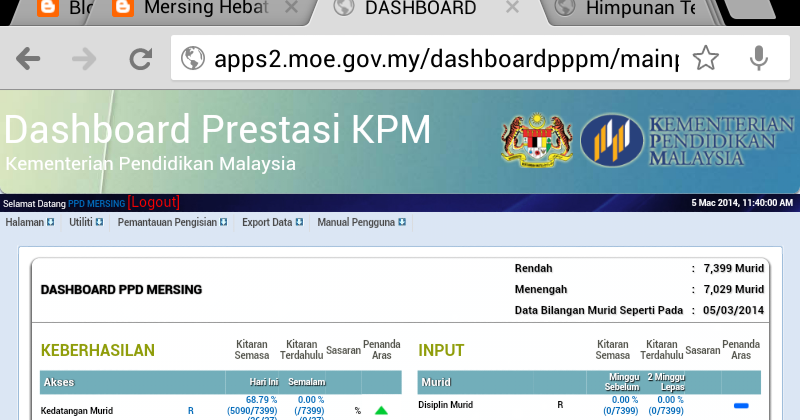Click the Blogger icon on Mersing Hebat tab

coord(123,8)
